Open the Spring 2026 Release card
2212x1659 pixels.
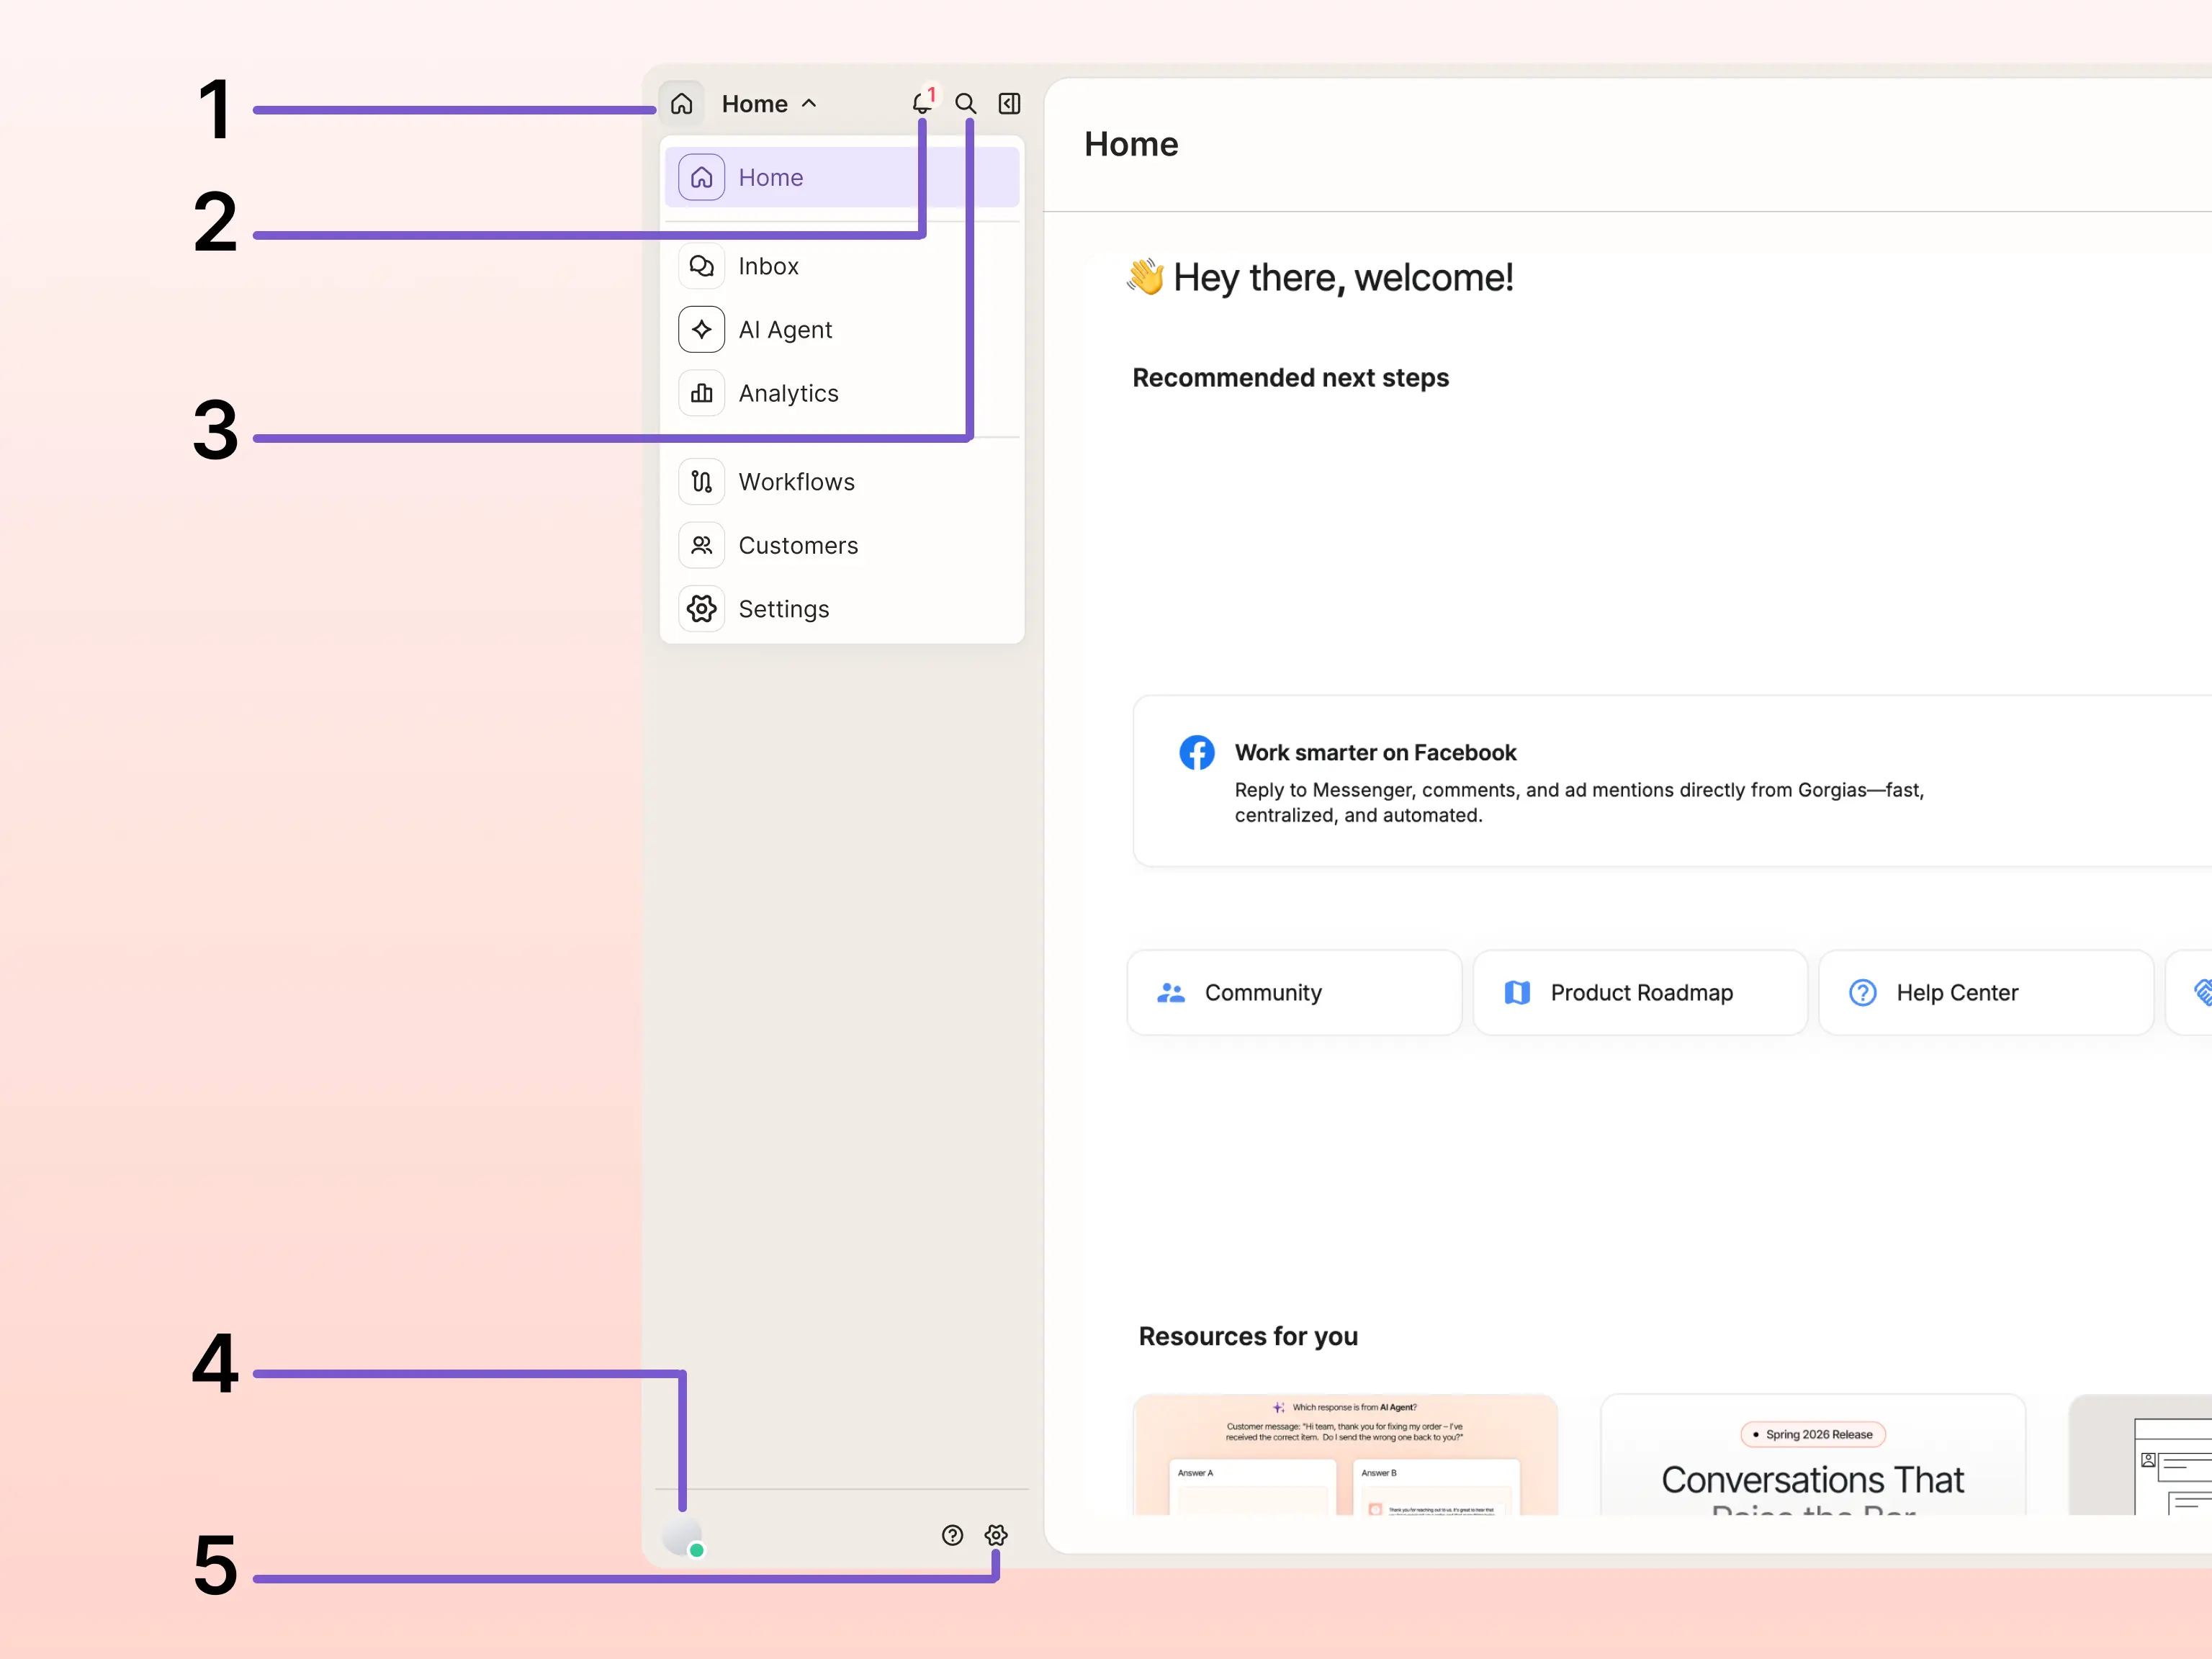pos(1813,1455)
